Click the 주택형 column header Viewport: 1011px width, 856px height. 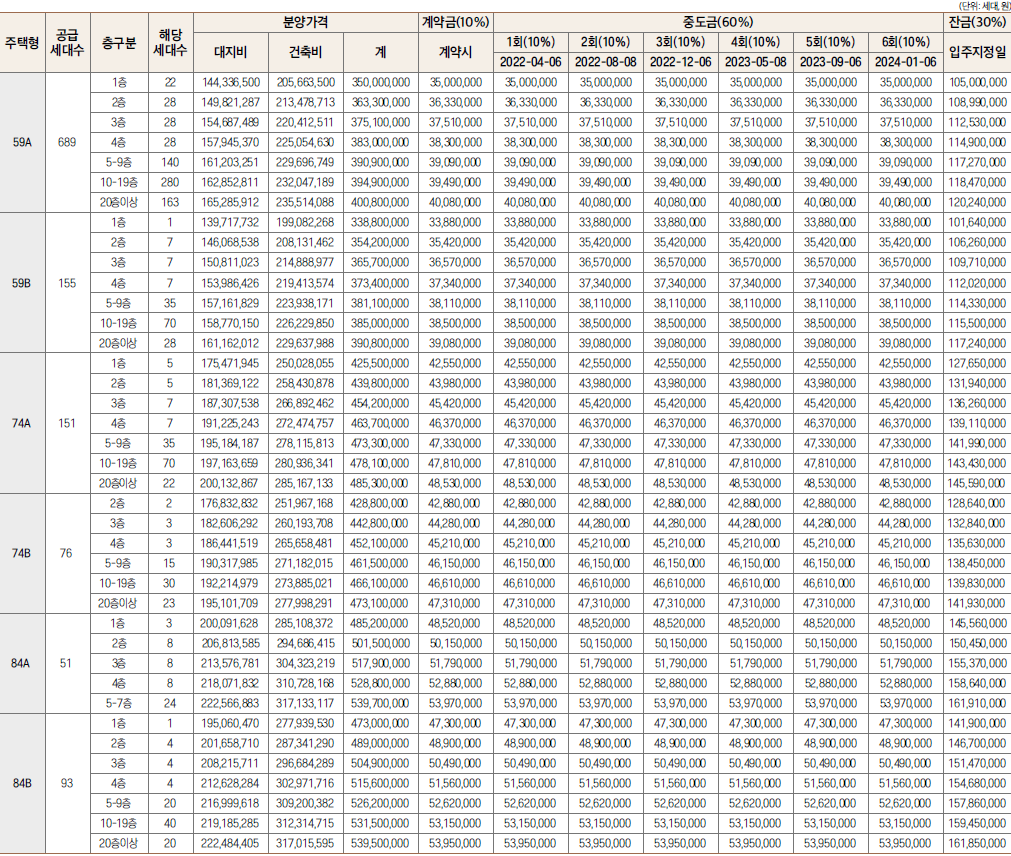(x=22, y=43)
